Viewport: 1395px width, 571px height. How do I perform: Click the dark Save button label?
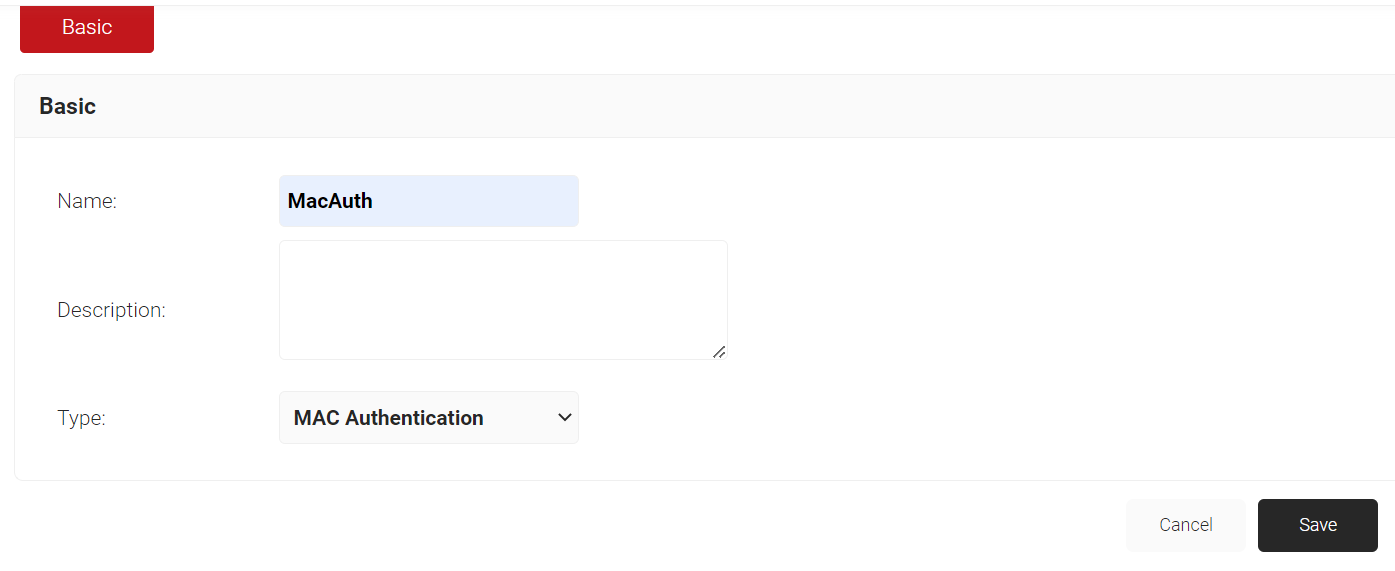[x=1318, y=525]
